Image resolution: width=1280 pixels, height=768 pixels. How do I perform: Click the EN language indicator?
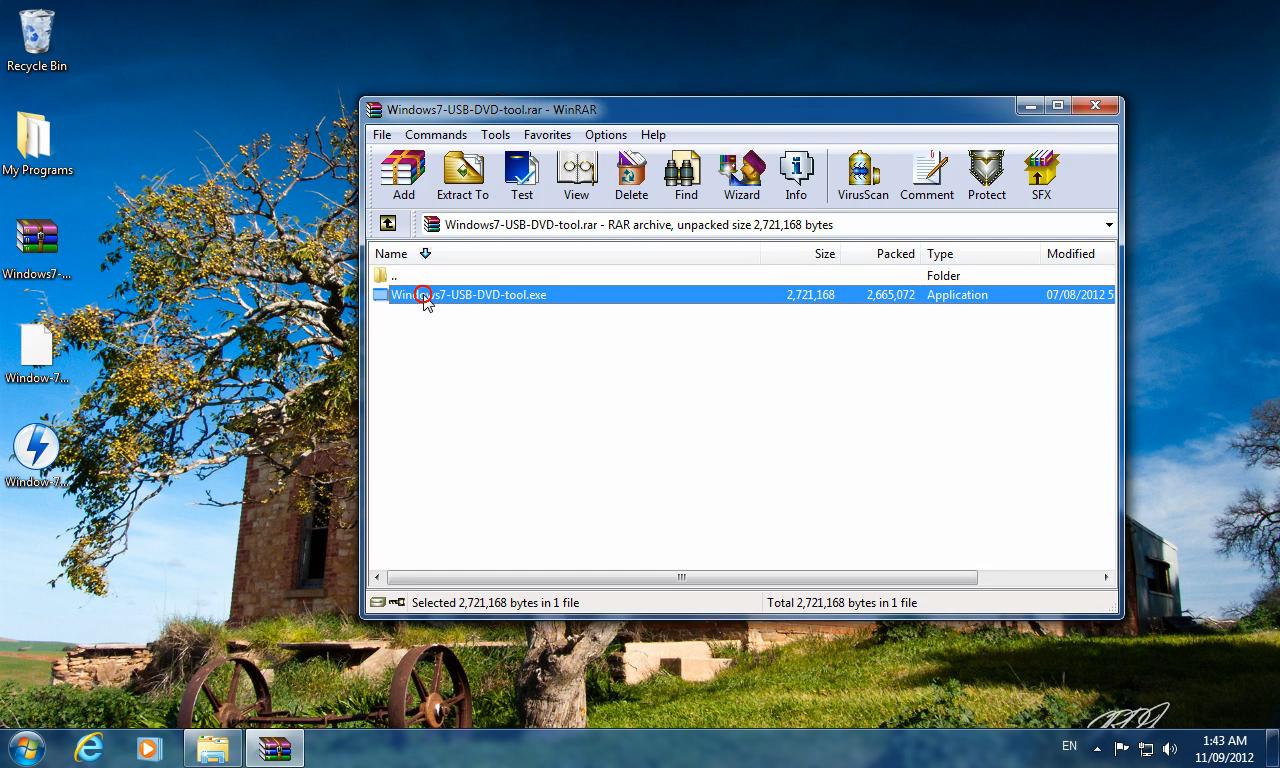pos(1069,746)
